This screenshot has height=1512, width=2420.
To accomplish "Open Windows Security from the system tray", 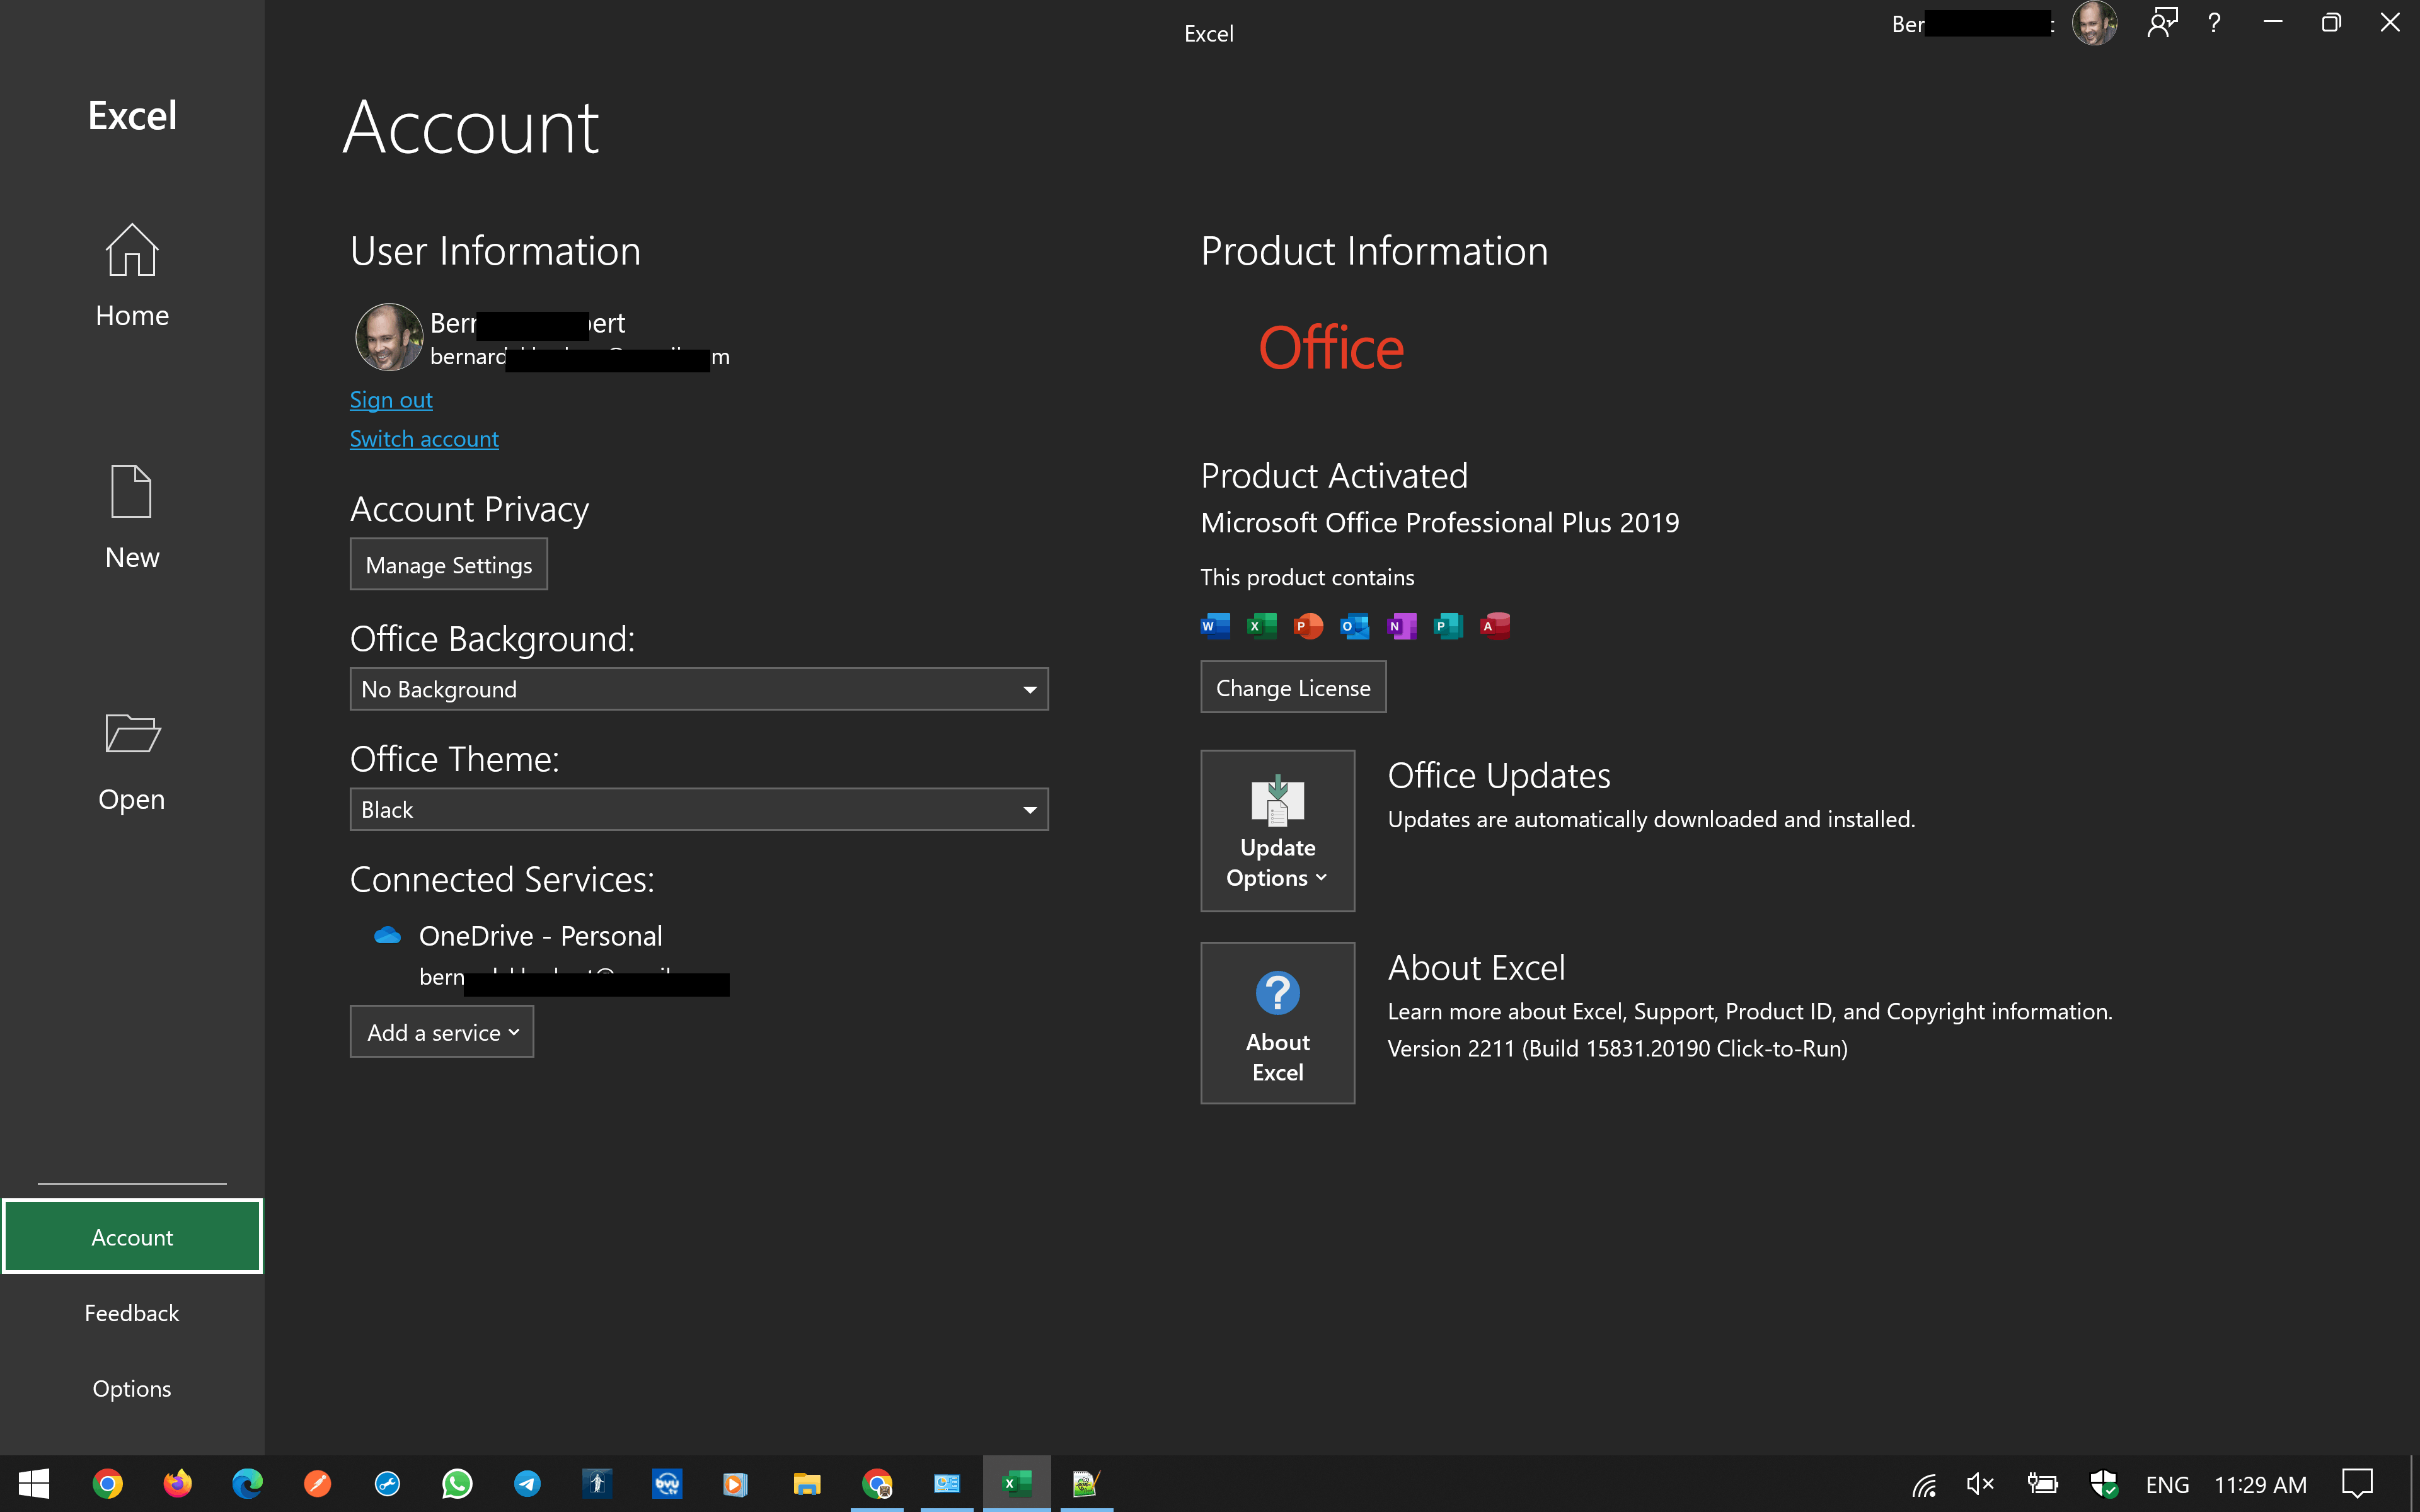I will pyautogui.click(x=2103, y=1484).
